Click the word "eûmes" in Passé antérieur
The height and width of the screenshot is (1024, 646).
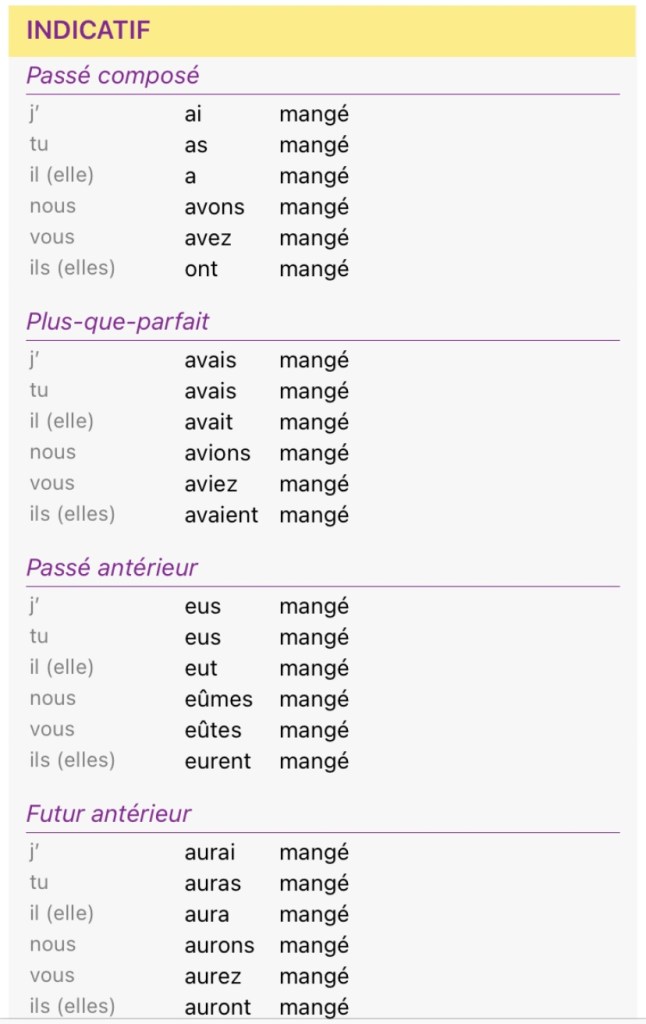tap(218, 699)
